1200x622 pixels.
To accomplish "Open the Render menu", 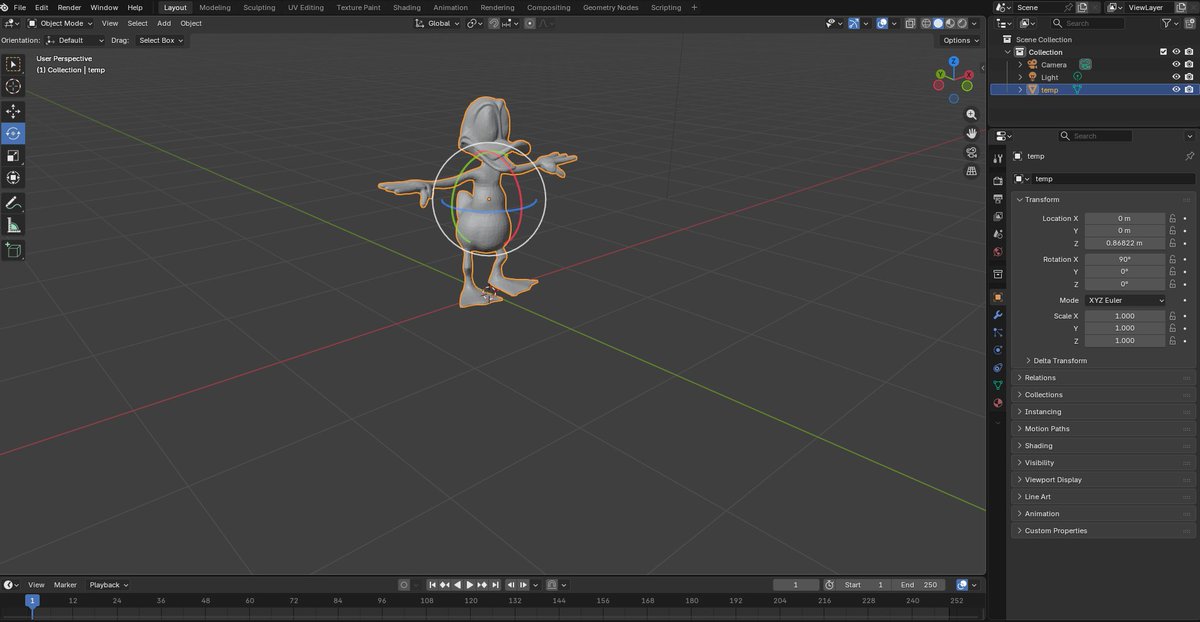I will (69, 7).
